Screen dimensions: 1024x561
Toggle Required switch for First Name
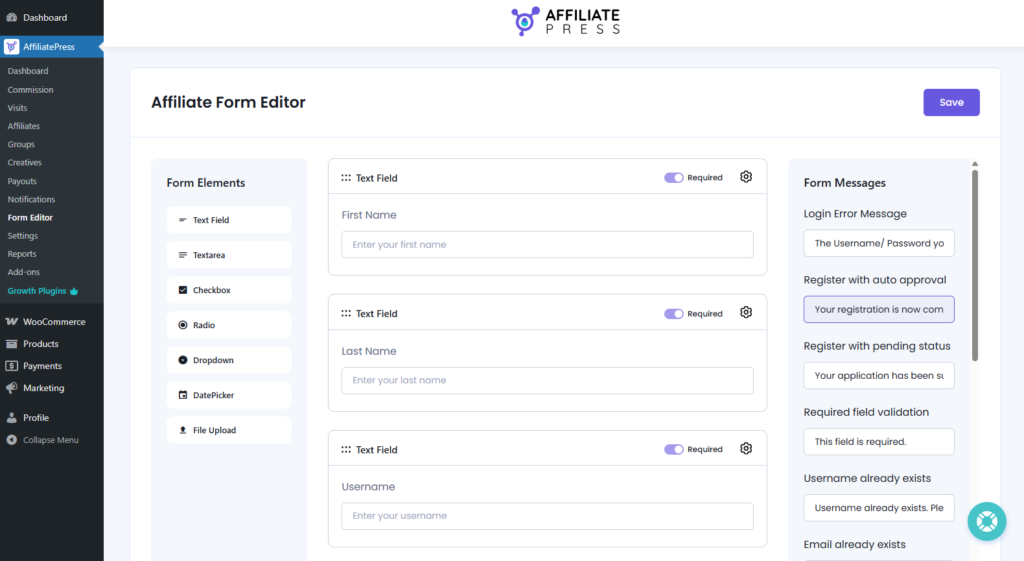pos(673,178)
